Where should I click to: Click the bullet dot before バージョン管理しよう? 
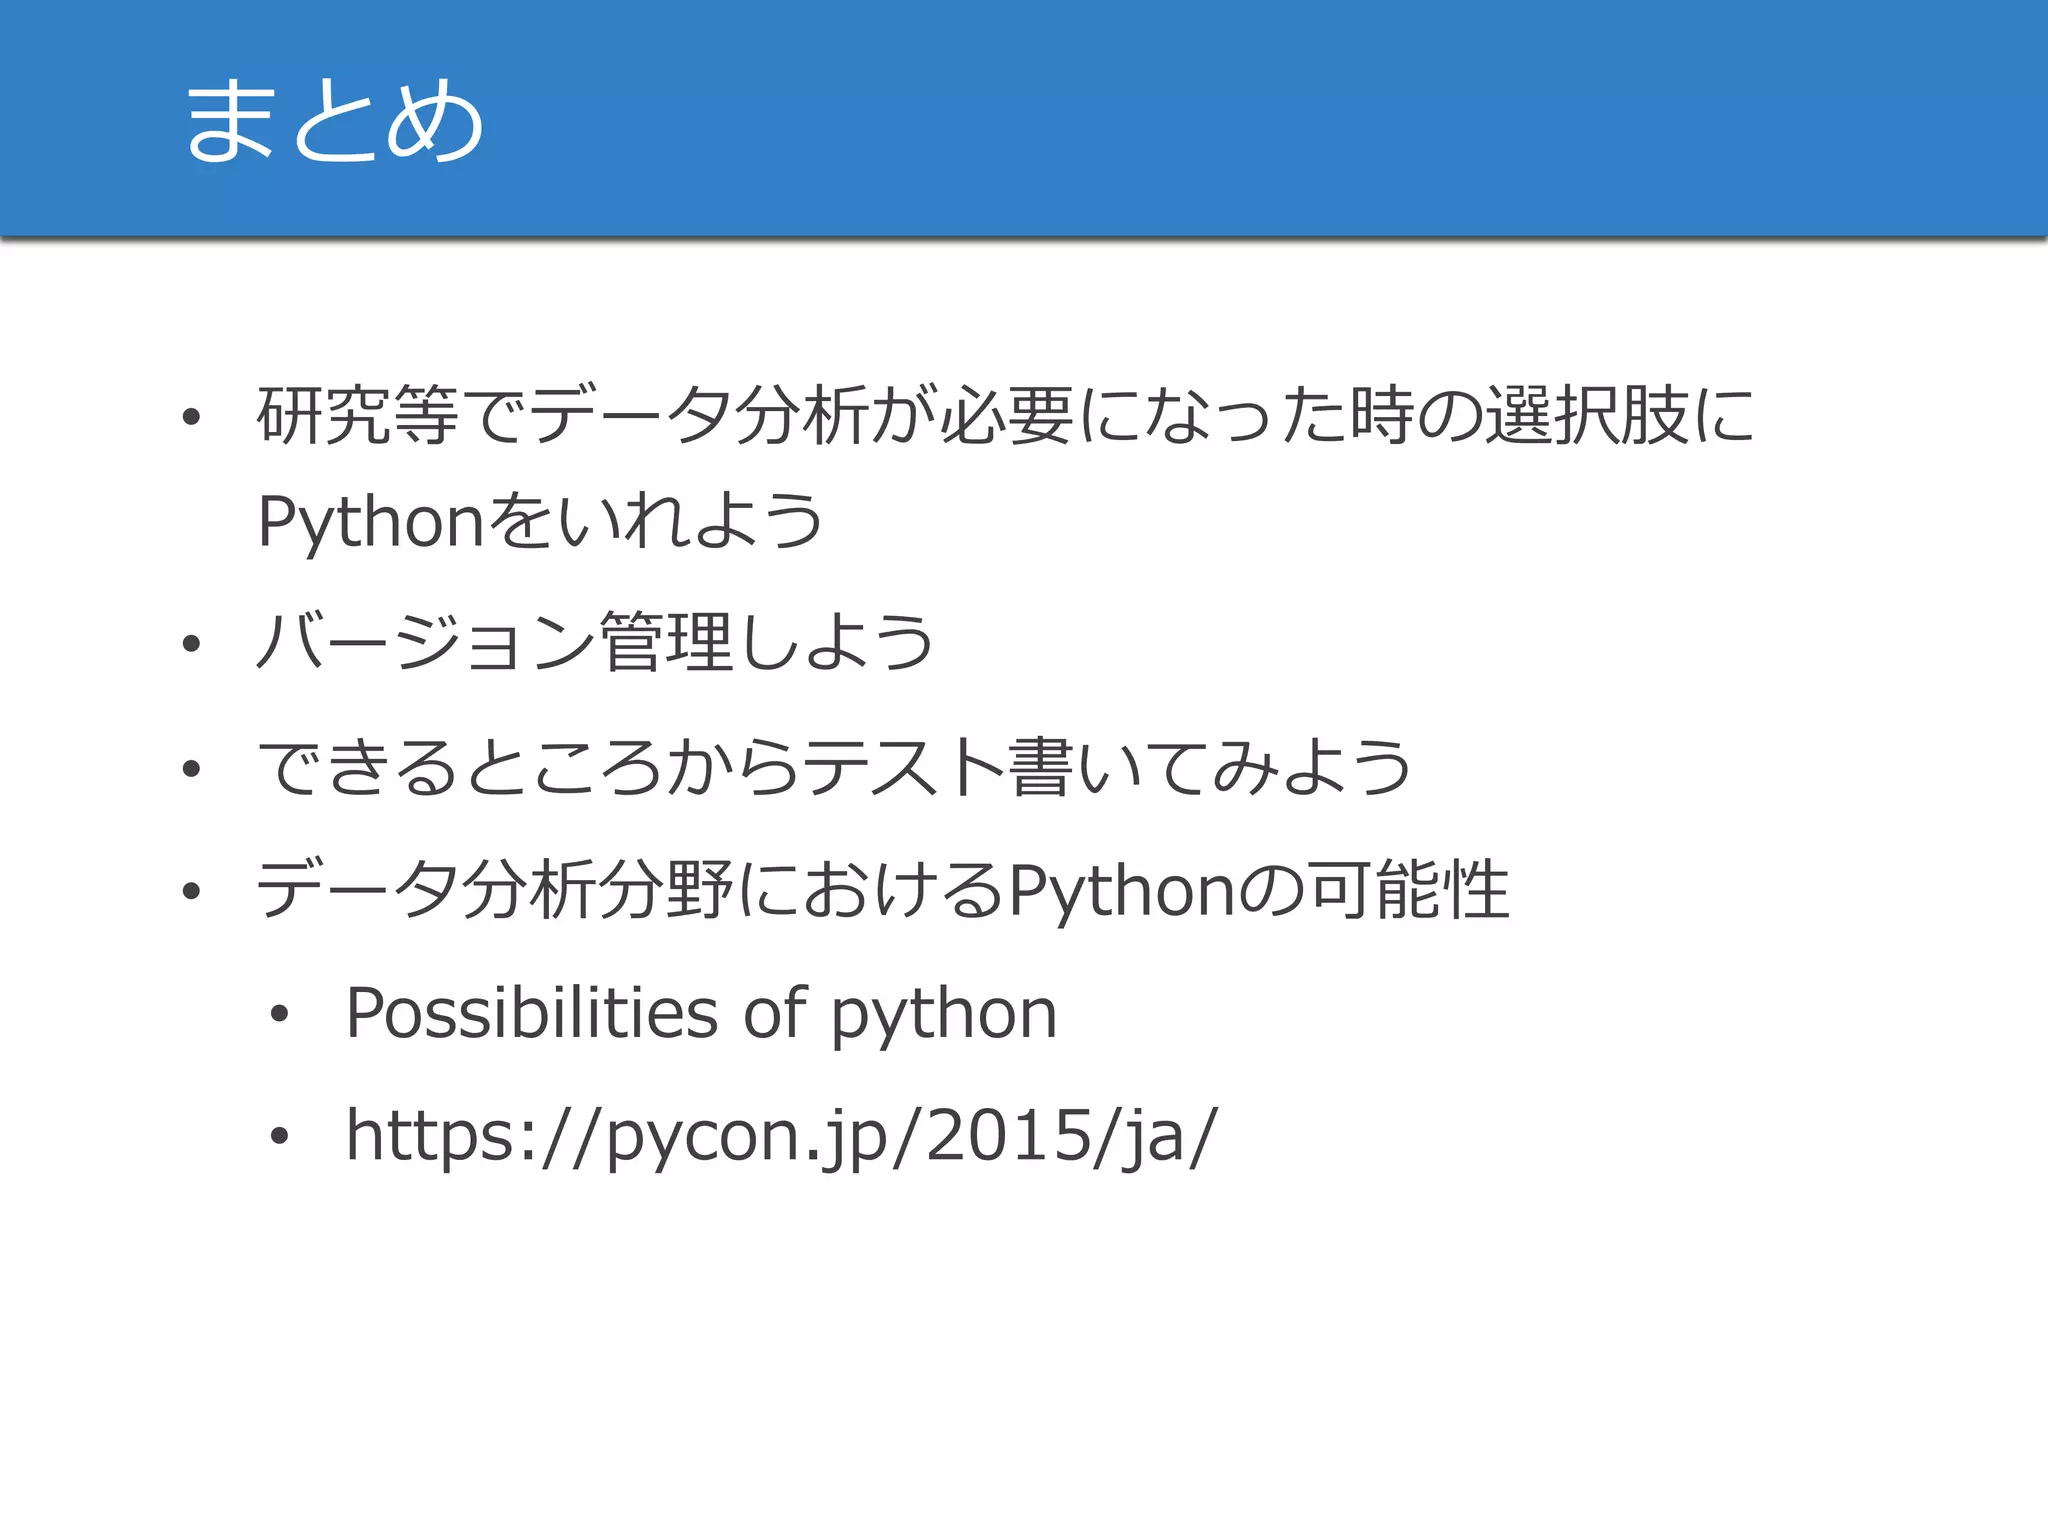pyautogui.click(x=192, y=644)
